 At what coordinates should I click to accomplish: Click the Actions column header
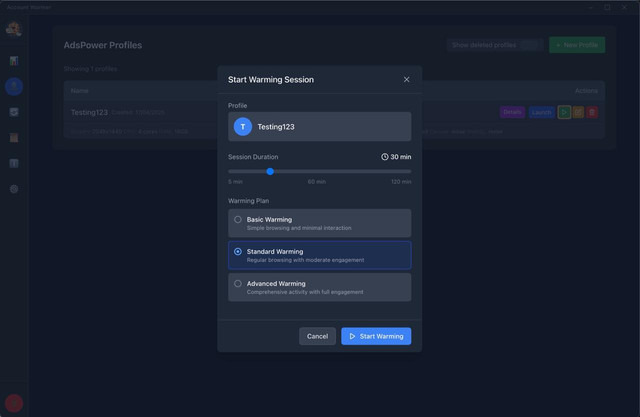pos(586,91)
